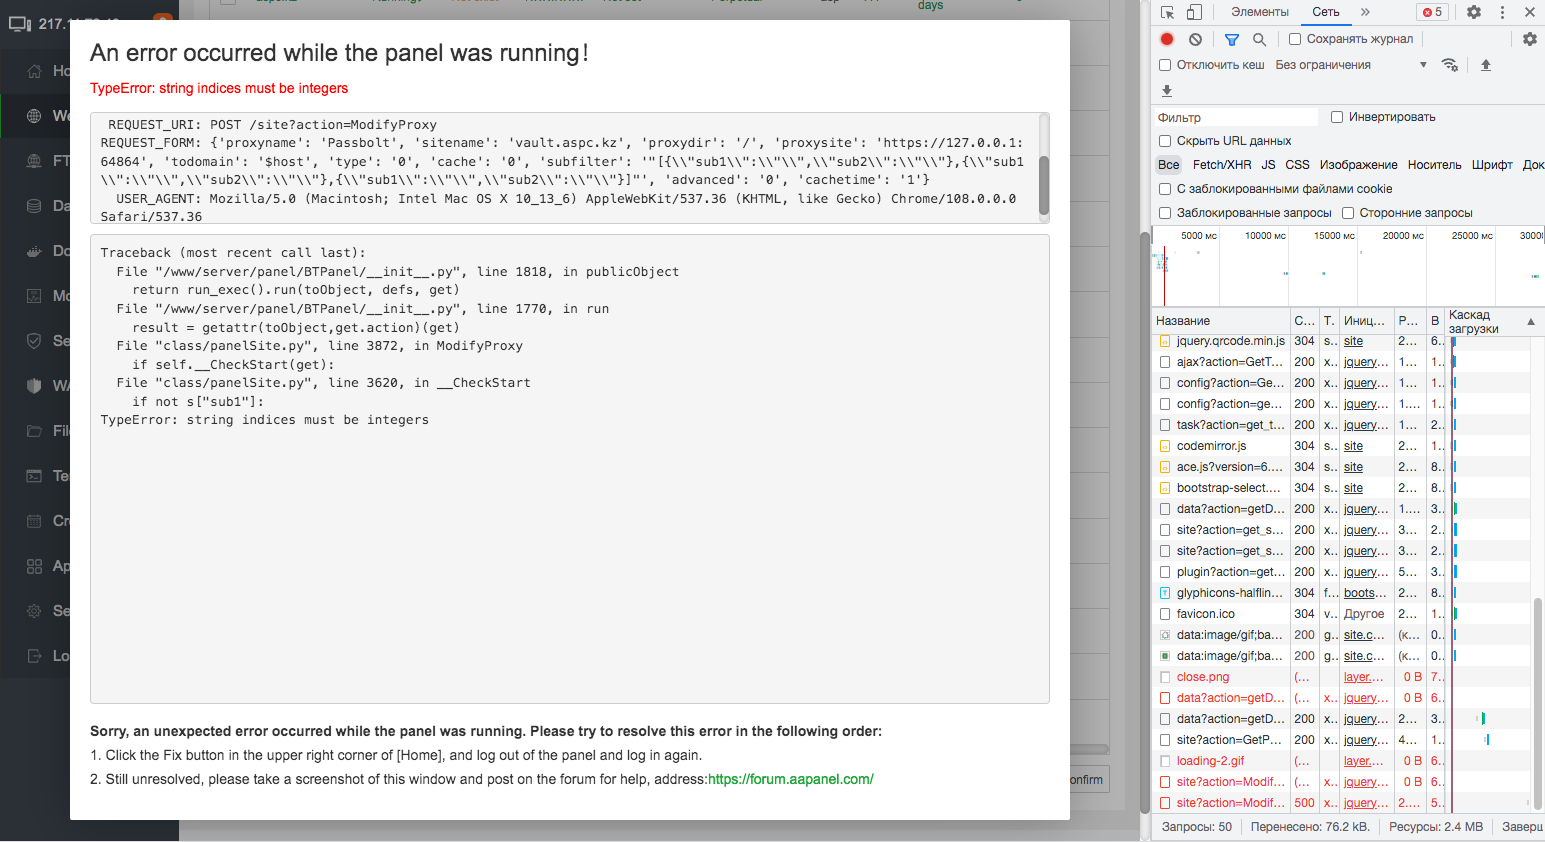Open the 'Без ограничения' throttling dropdown
The width and height of the screenshot is (1545, 842).
coord(1350,65)
